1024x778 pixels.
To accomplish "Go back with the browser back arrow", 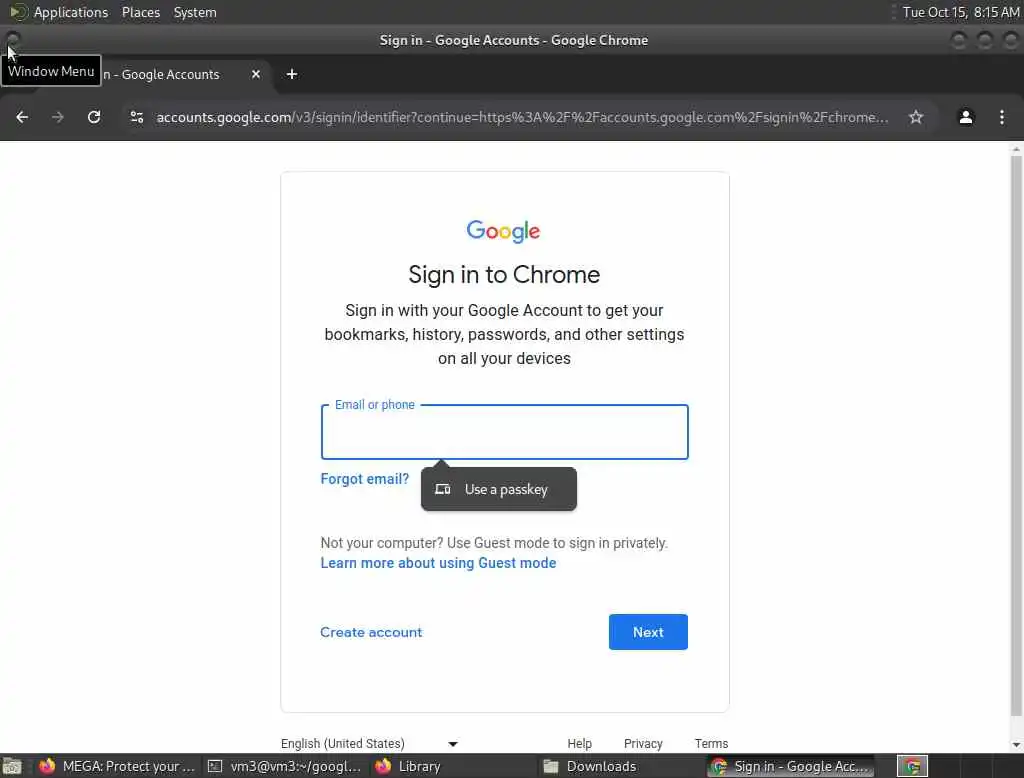I will [22, 117].
